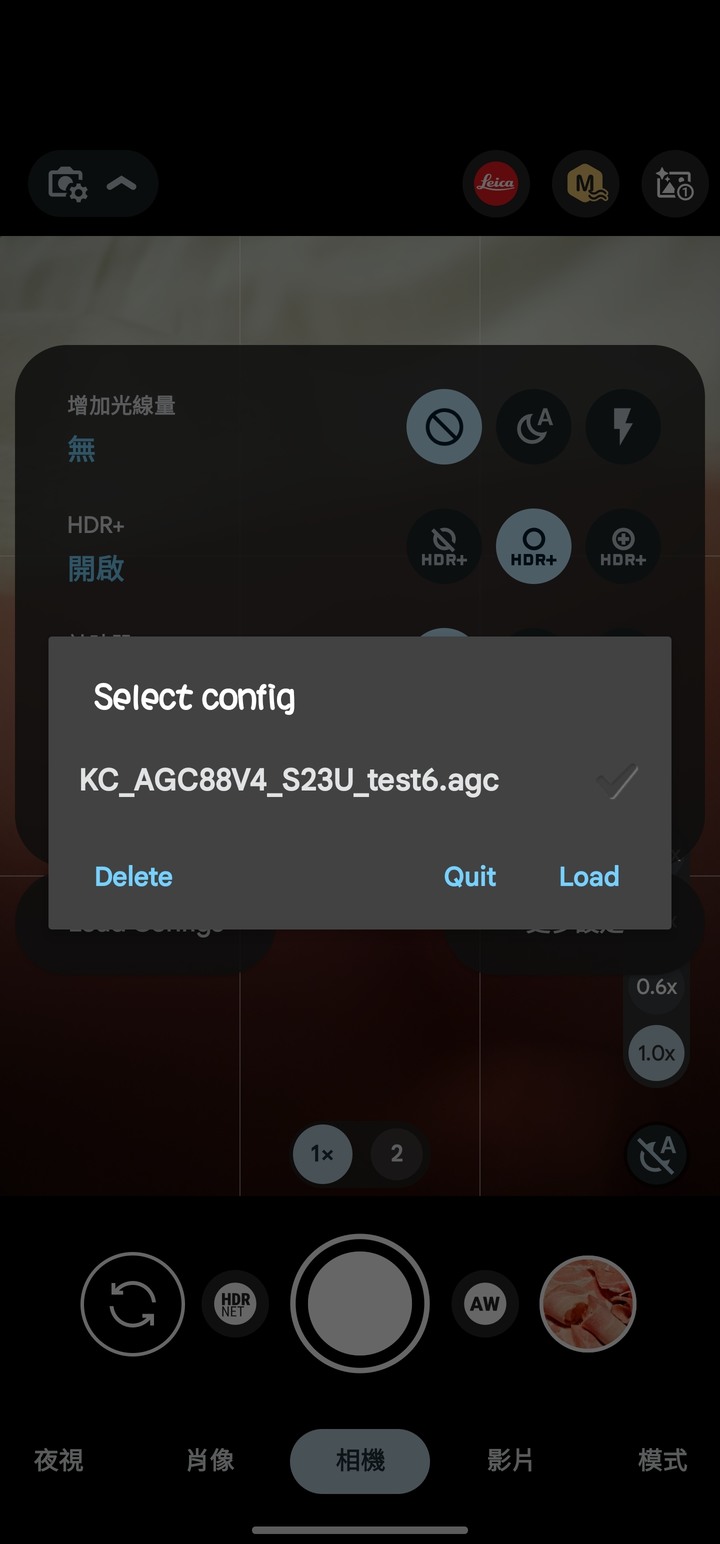Disable HDR+ using the crossed HDR+ icon
Screen dimensions: 720x1544
(x=444, y=547)
